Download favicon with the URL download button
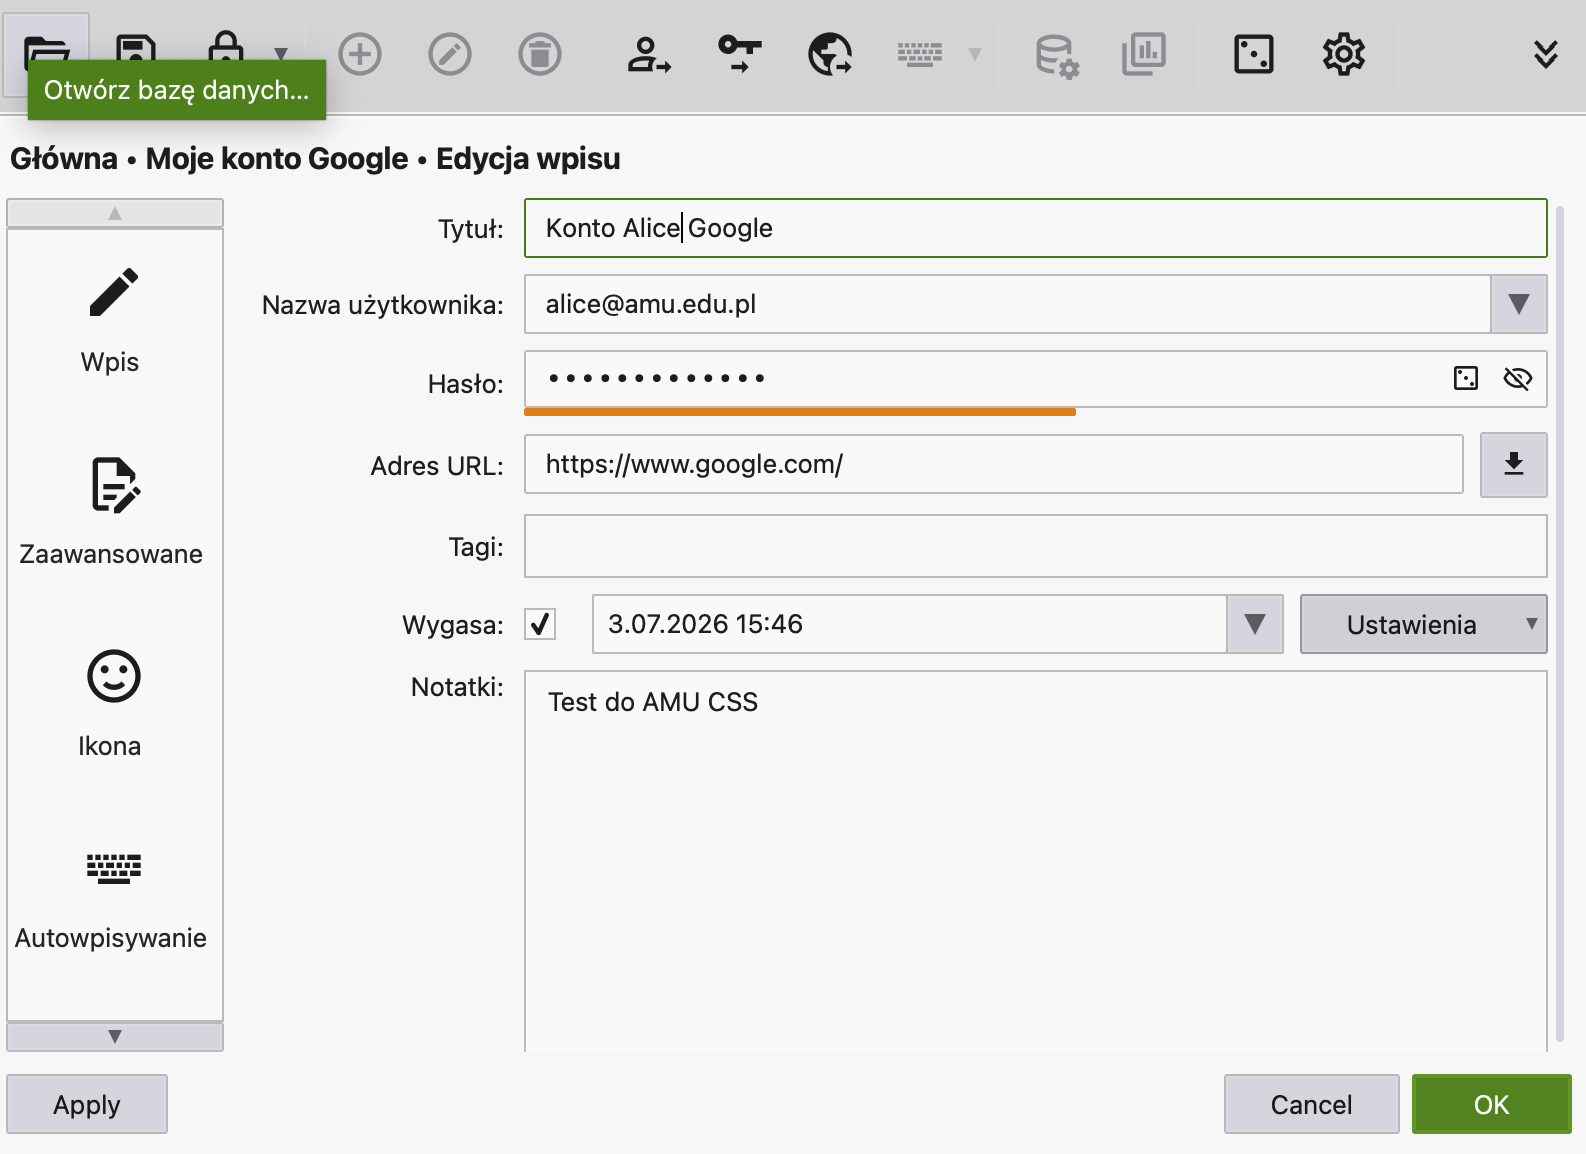The image size is (1586, 1154). 1513,464
